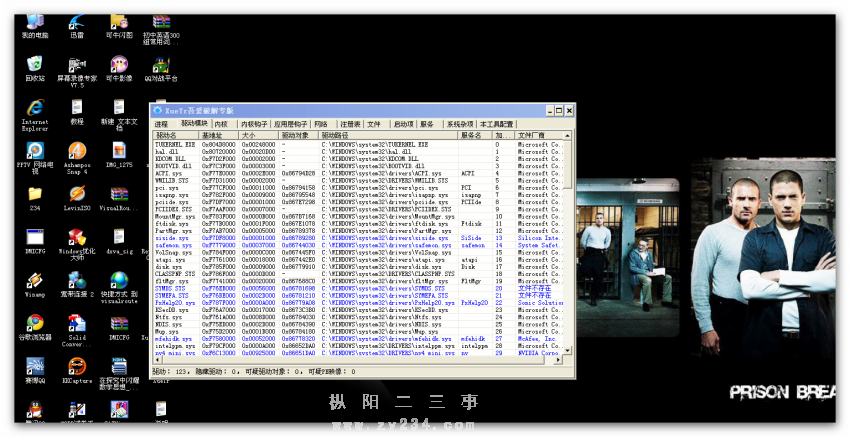Switch to the 网络 tab
The width and height of the screenshot is (850, 437).
pyautogui.click(x=321, y=124)
